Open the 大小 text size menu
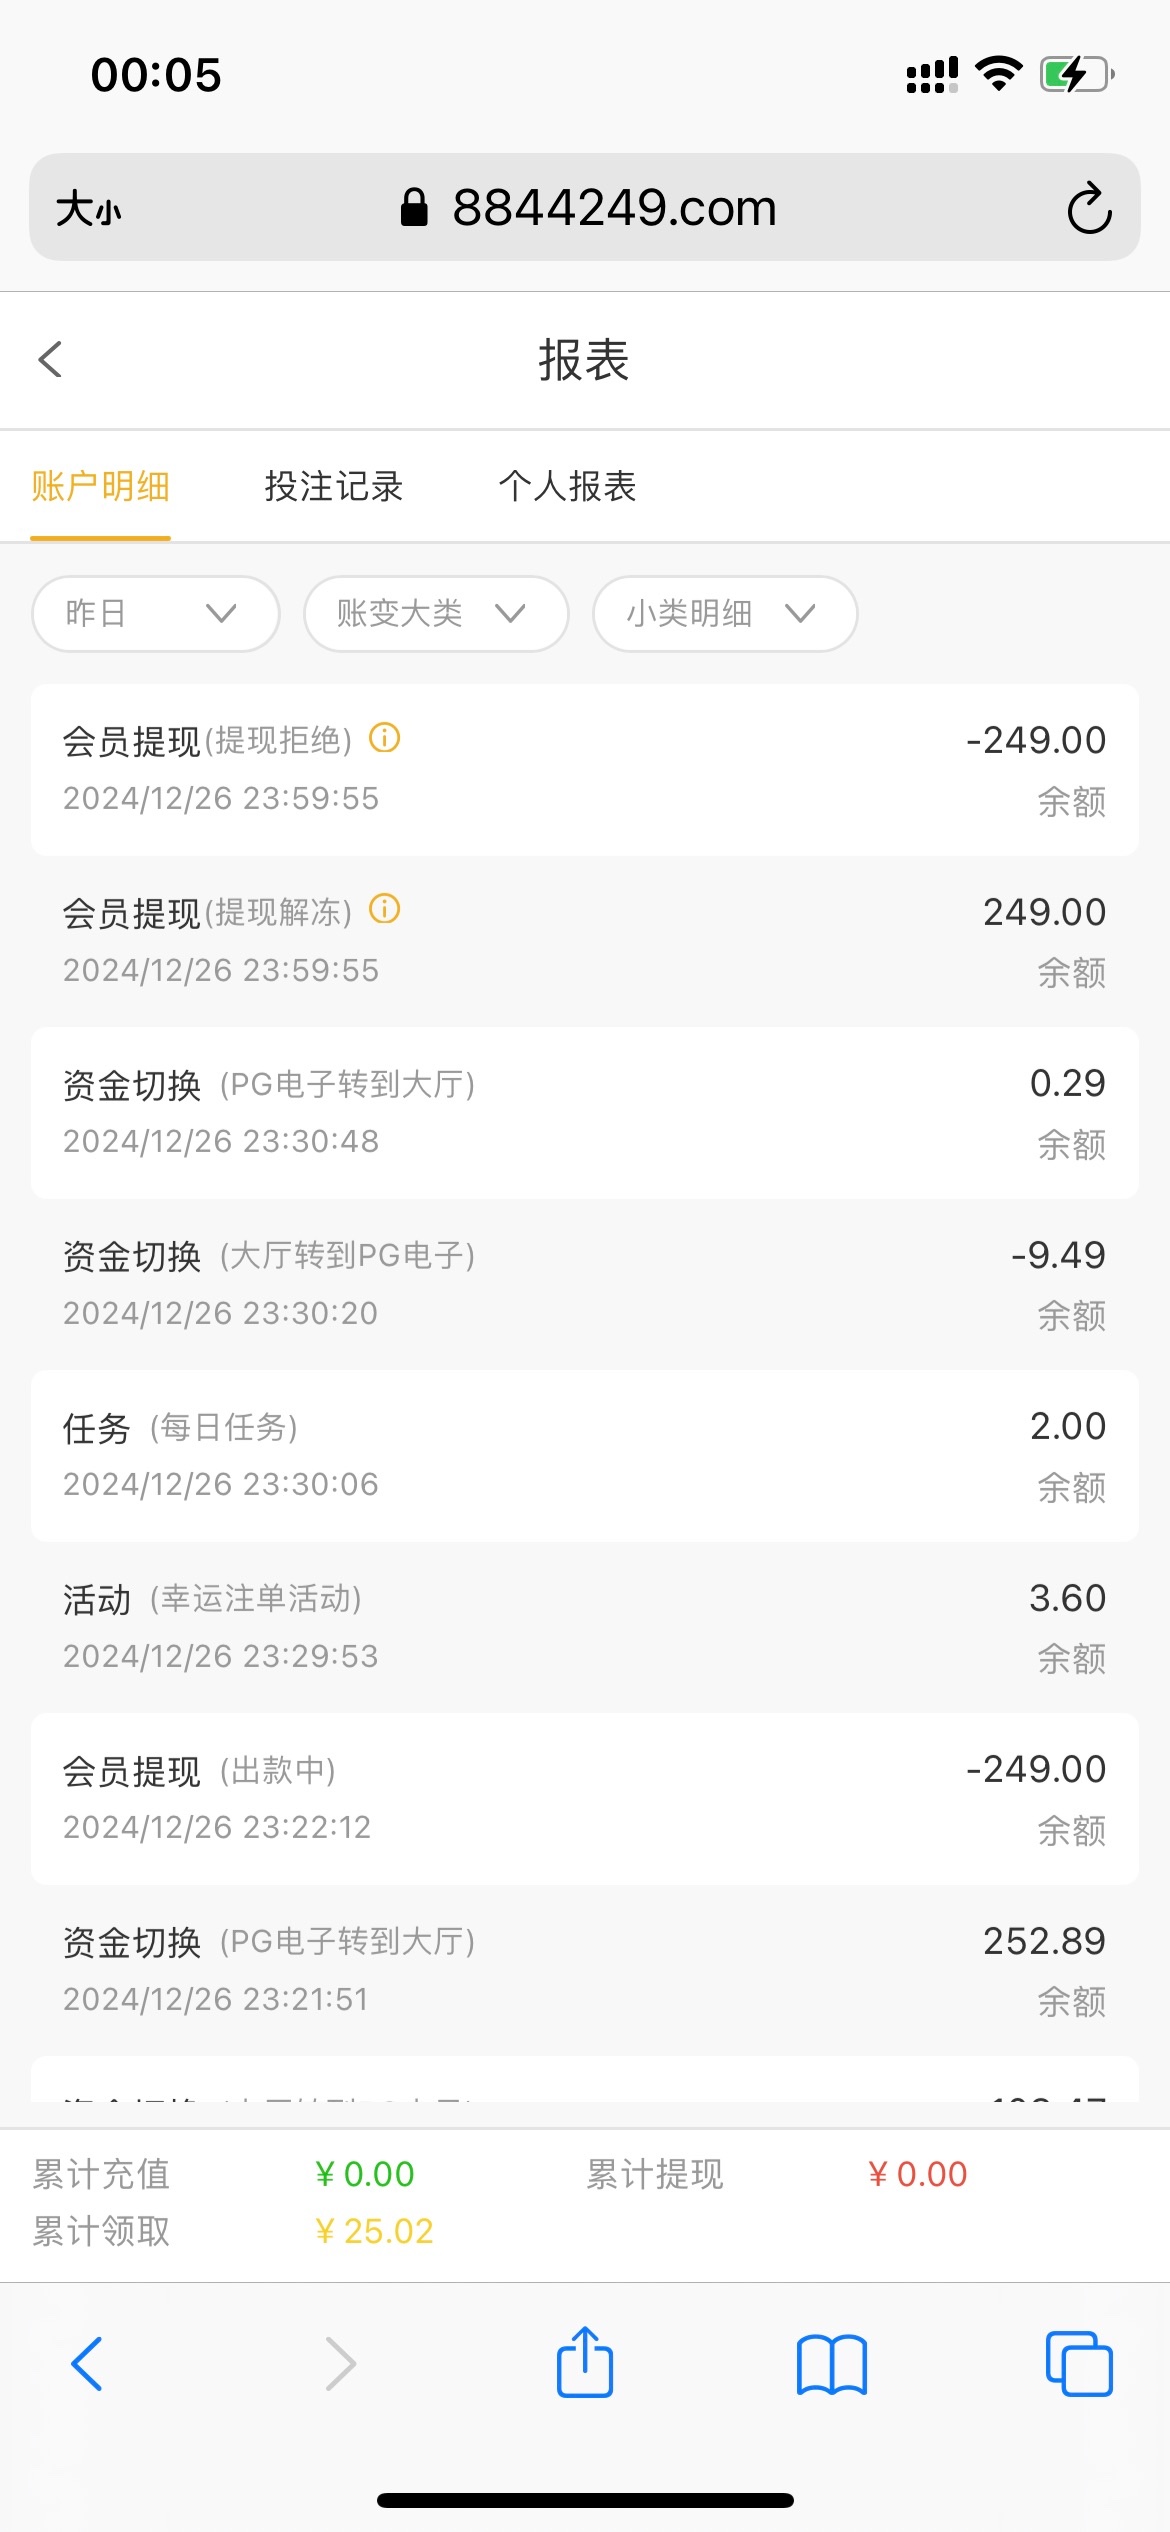 pos(89,210)
